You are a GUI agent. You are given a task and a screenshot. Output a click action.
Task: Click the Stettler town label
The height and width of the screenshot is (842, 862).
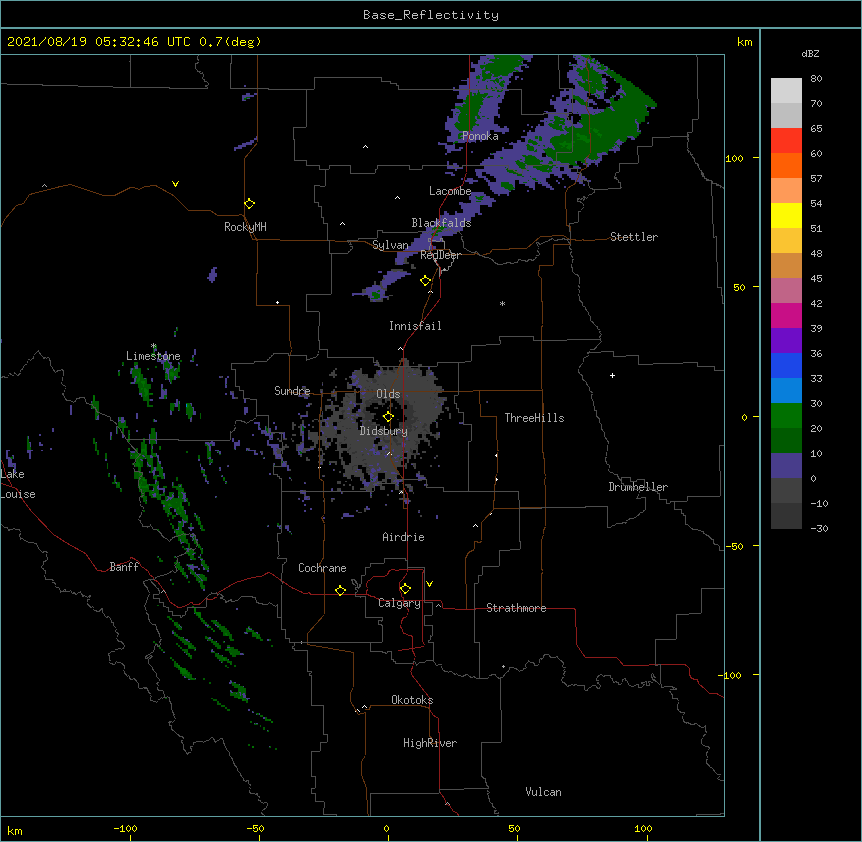(x=634, y=237)
